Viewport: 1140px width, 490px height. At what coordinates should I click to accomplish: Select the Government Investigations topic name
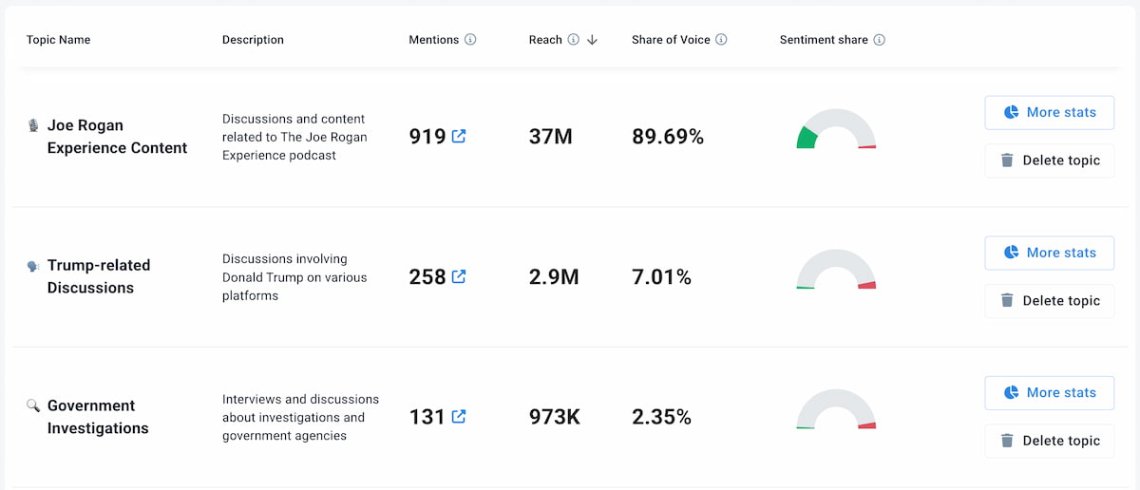click(x=97, y=417)
